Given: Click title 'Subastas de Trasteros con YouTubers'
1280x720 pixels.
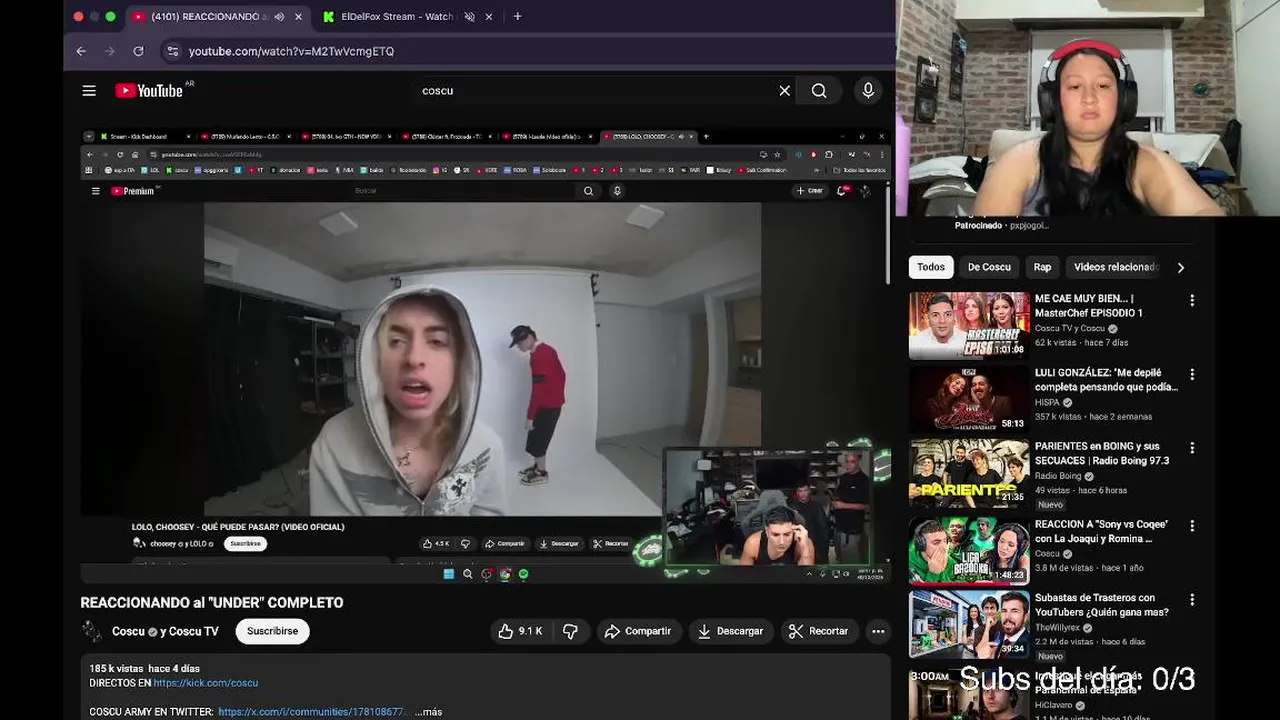Looking at the screenshot, I should [1102, 605].
